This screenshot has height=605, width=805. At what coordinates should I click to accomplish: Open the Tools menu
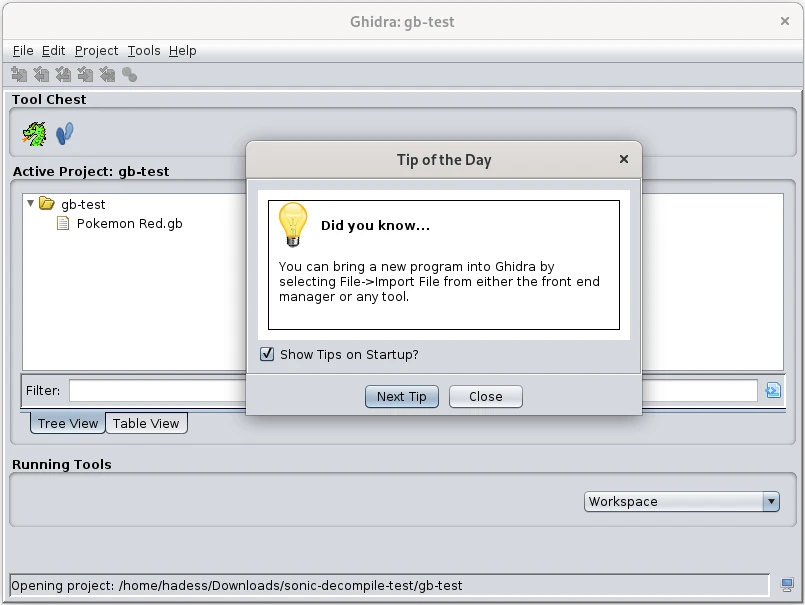pos(144,51)
